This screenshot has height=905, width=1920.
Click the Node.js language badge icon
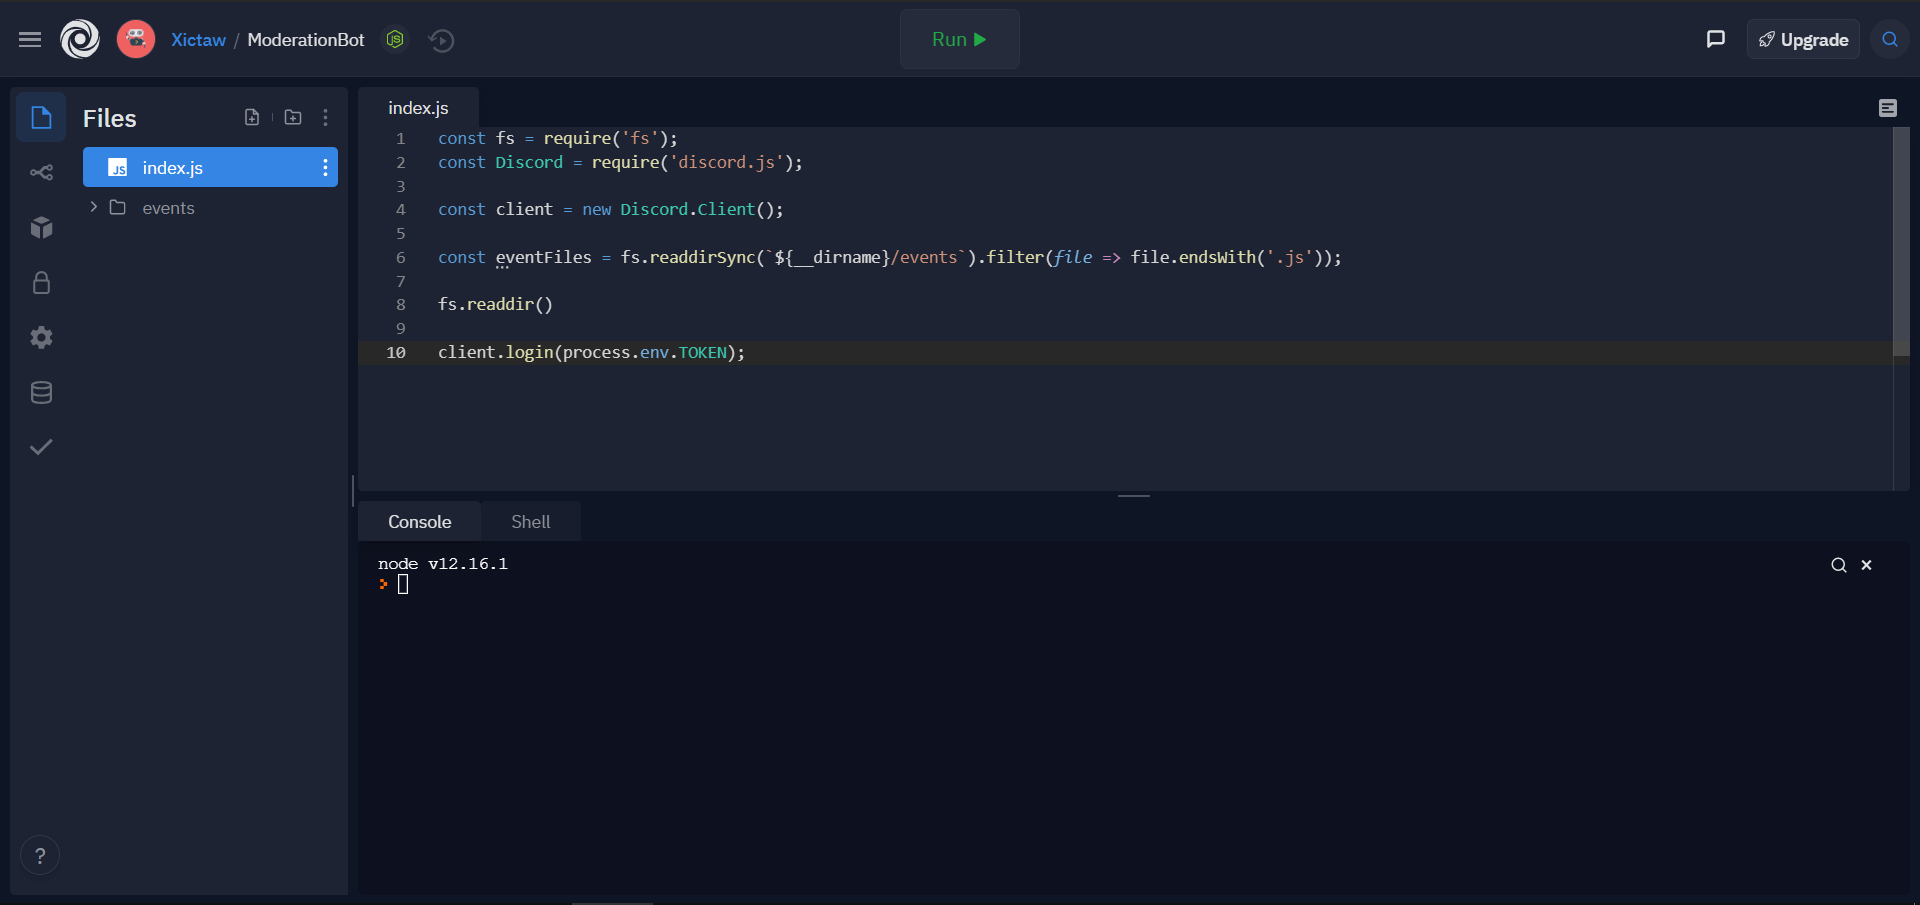(396, 40)
